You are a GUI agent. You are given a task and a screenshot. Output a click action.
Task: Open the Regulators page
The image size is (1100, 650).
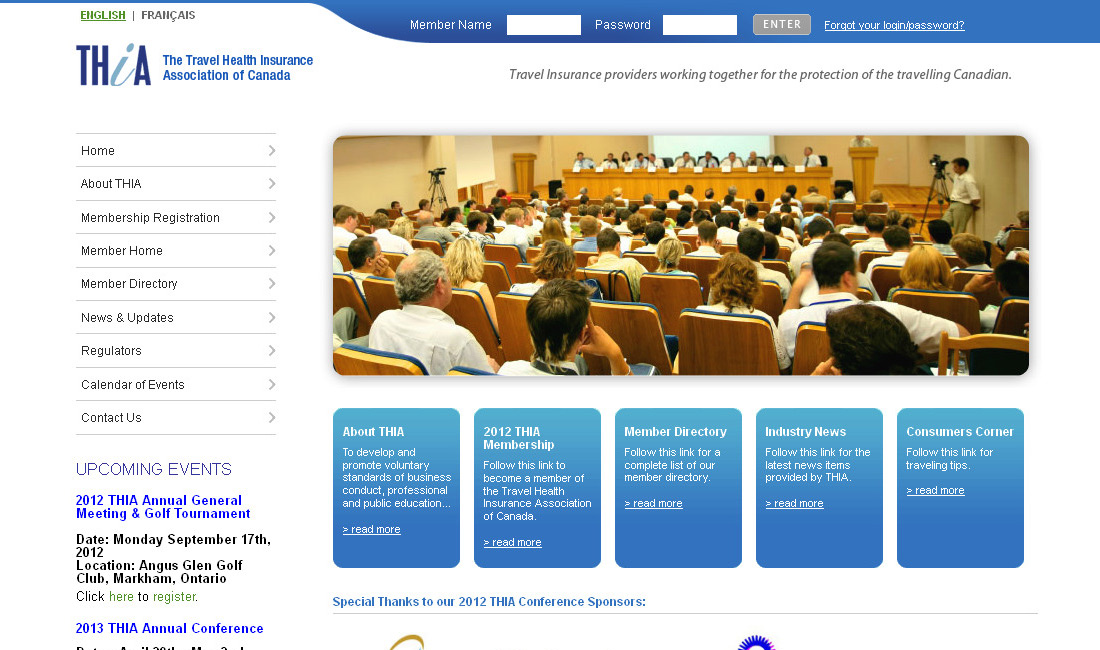[175, 351]
